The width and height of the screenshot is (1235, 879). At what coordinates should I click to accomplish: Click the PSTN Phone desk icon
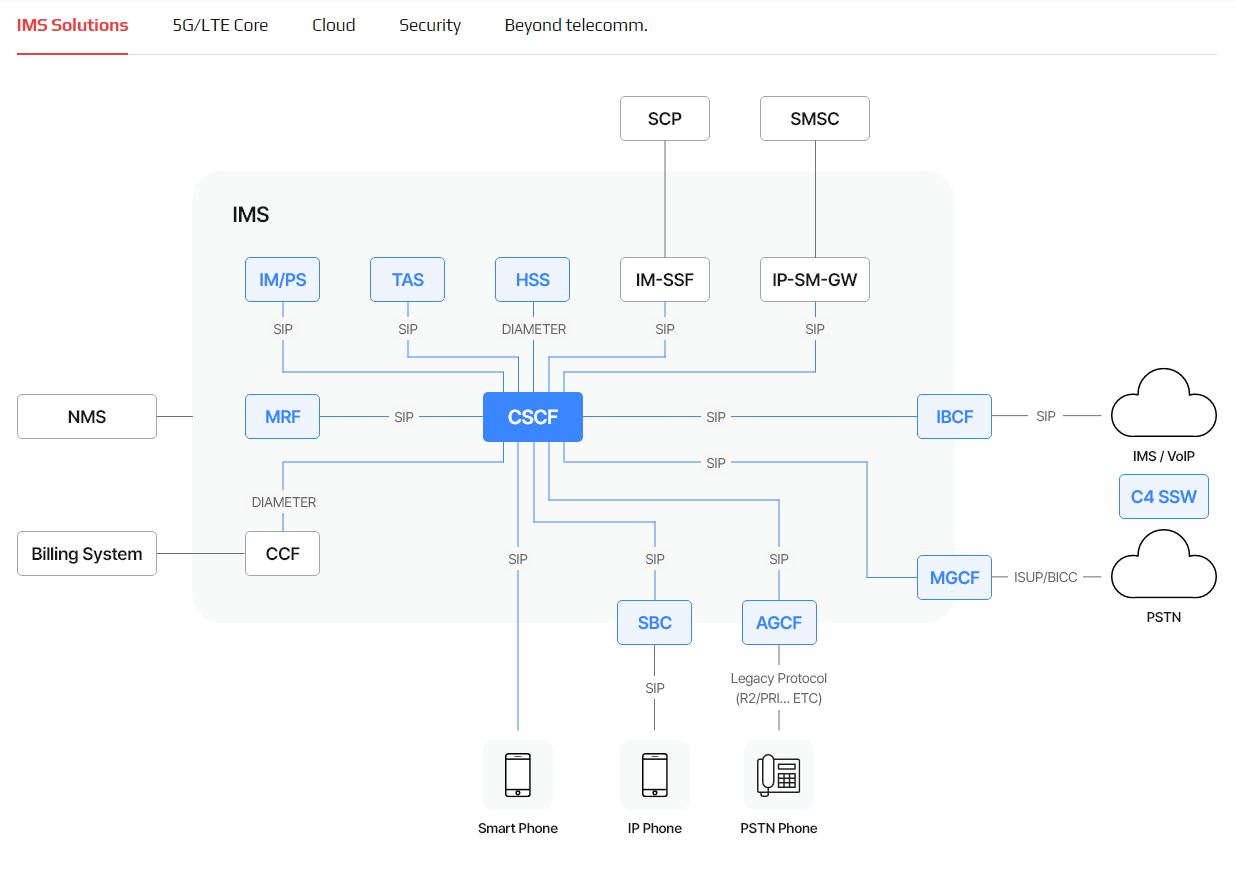point(778,775)
